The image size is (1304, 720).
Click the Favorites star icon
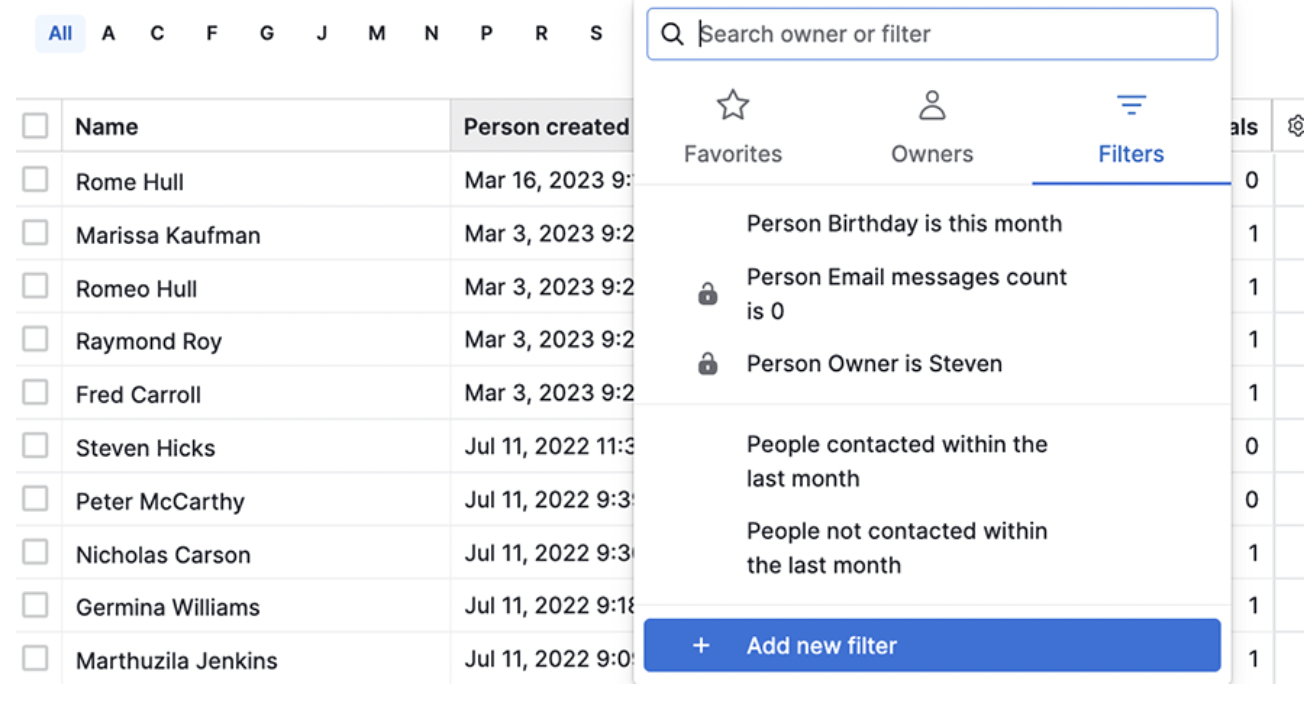tap(733, 106)
